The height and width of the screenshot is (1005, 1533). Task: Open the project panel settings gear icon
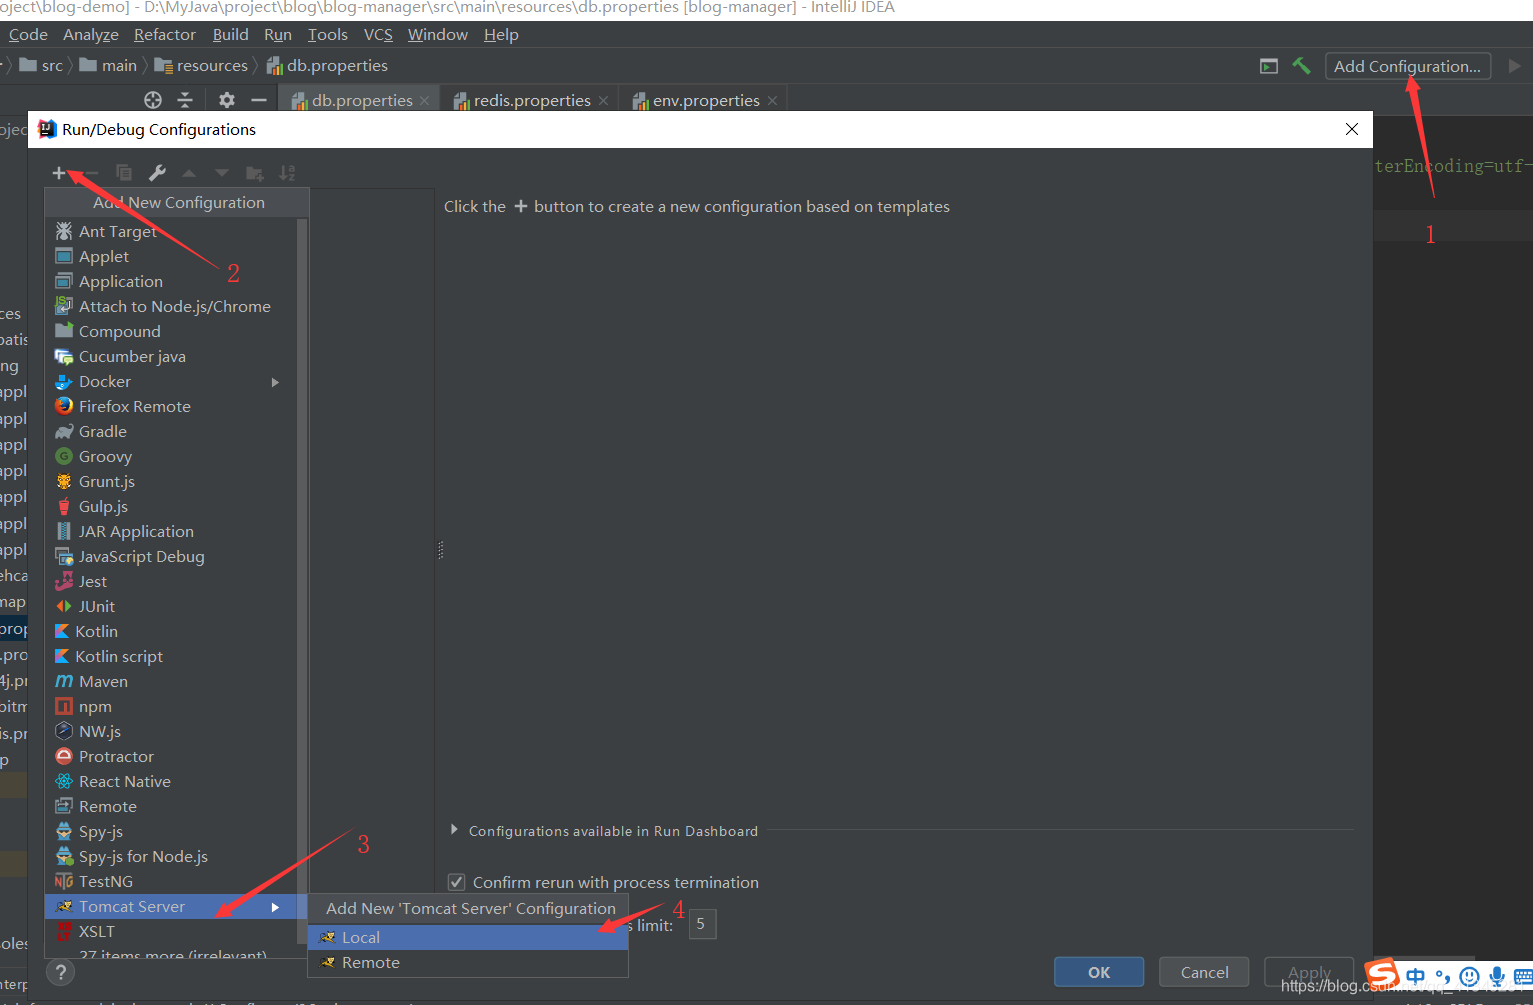(x=227, y=100)
